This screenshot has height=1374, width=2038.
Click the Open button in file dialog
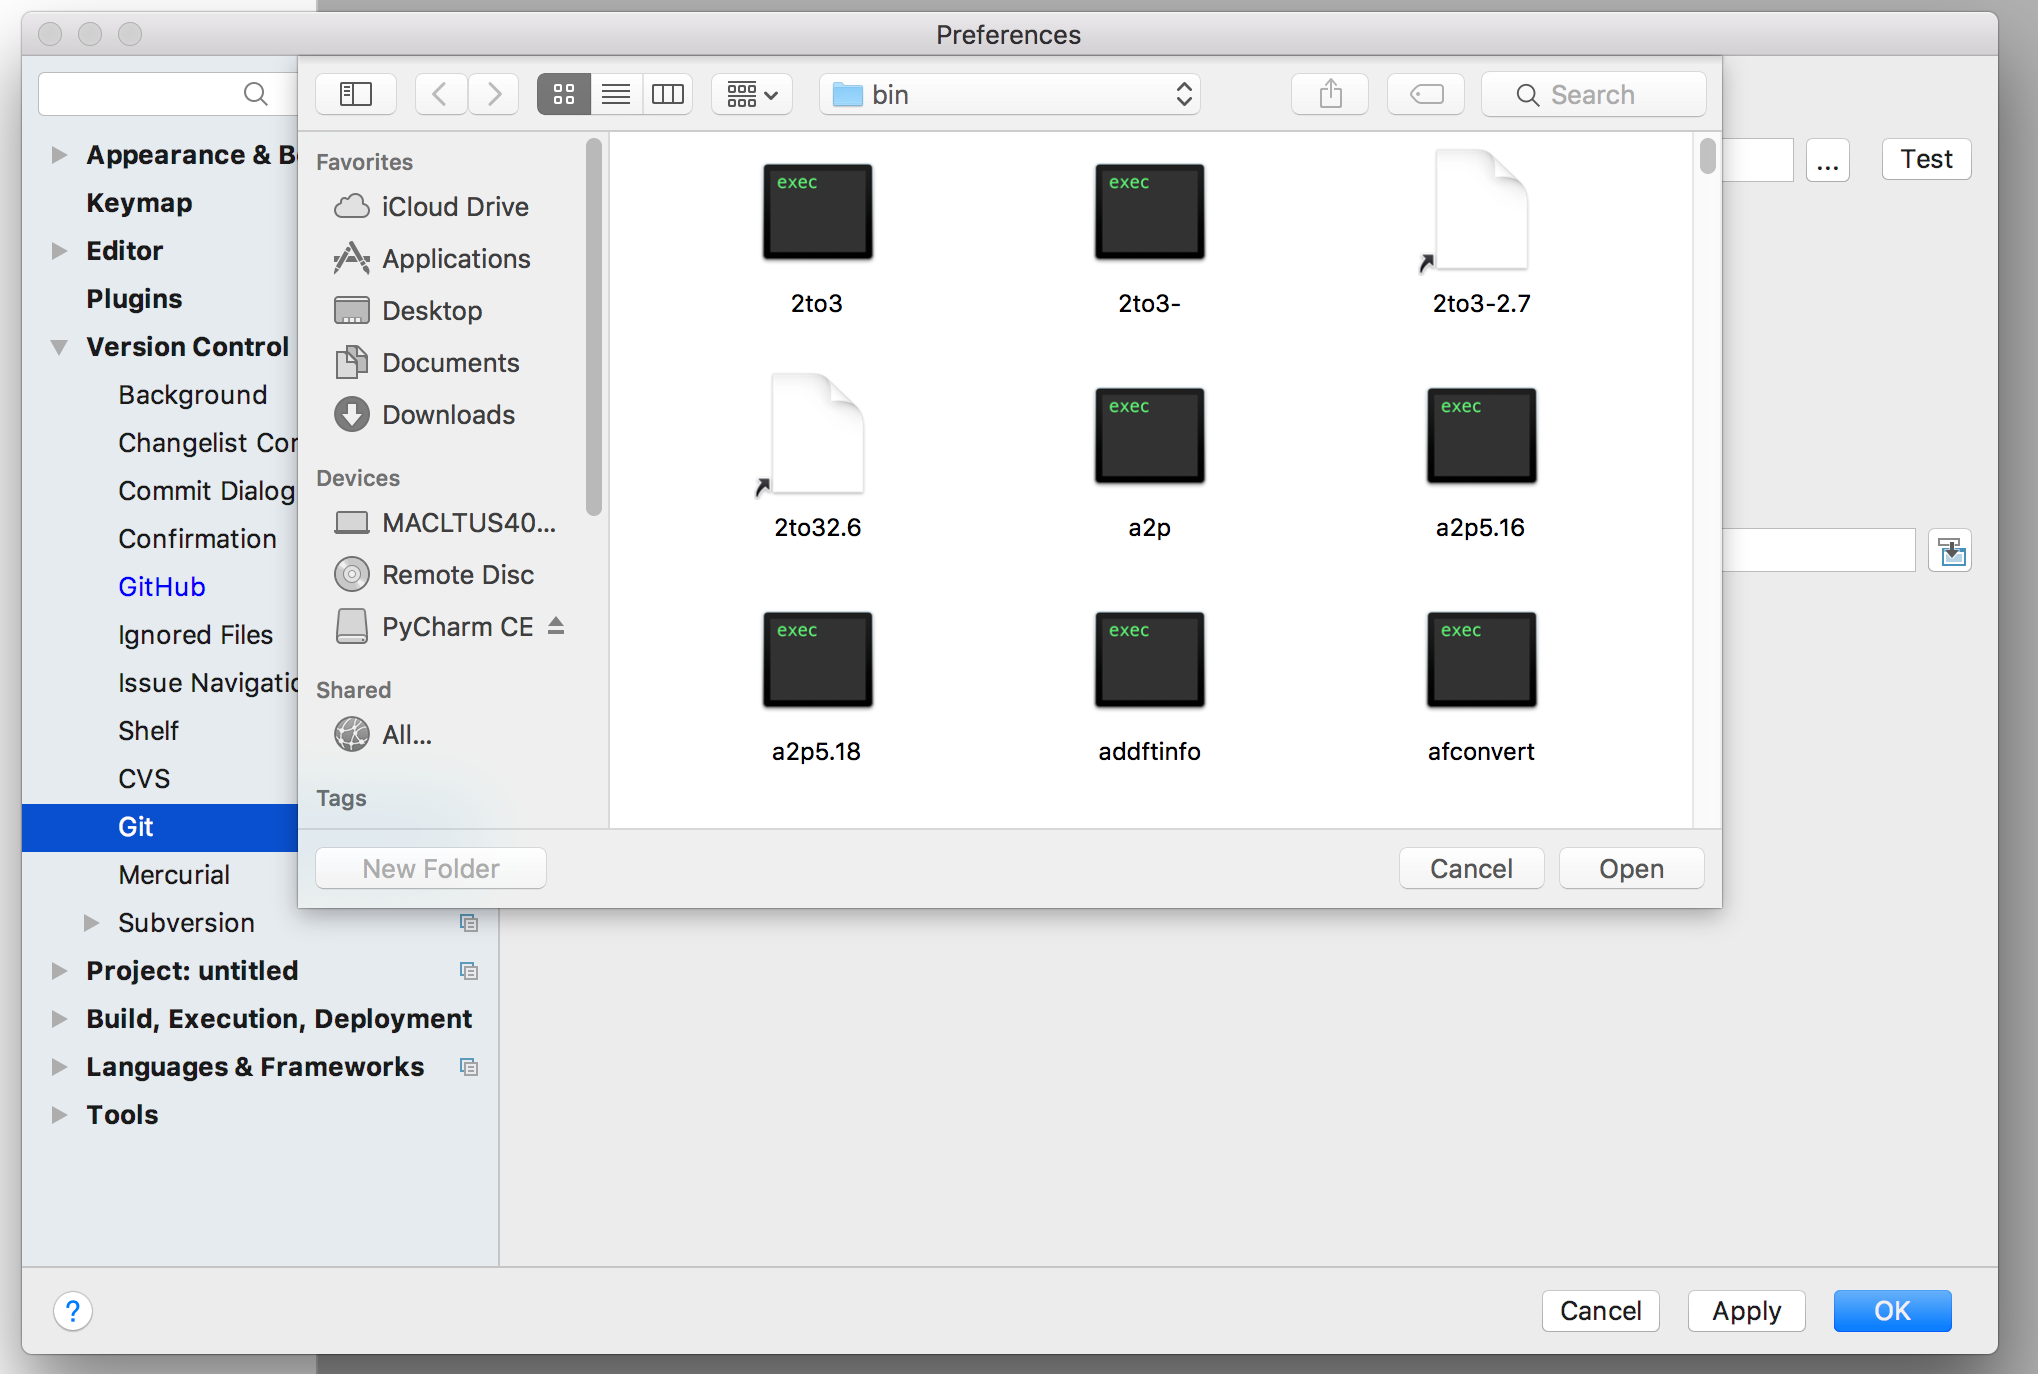tap(1630, 868)
